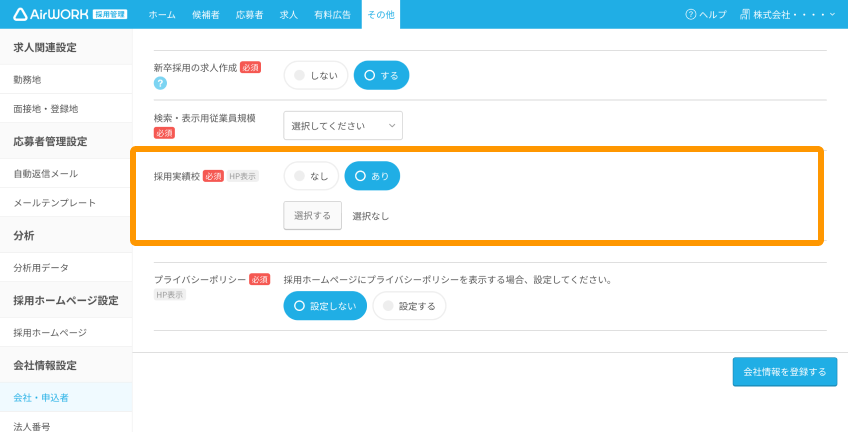Screen dimensions: 848x432
Task: Choose あり for 採用実績校
Action: point(372,176)
